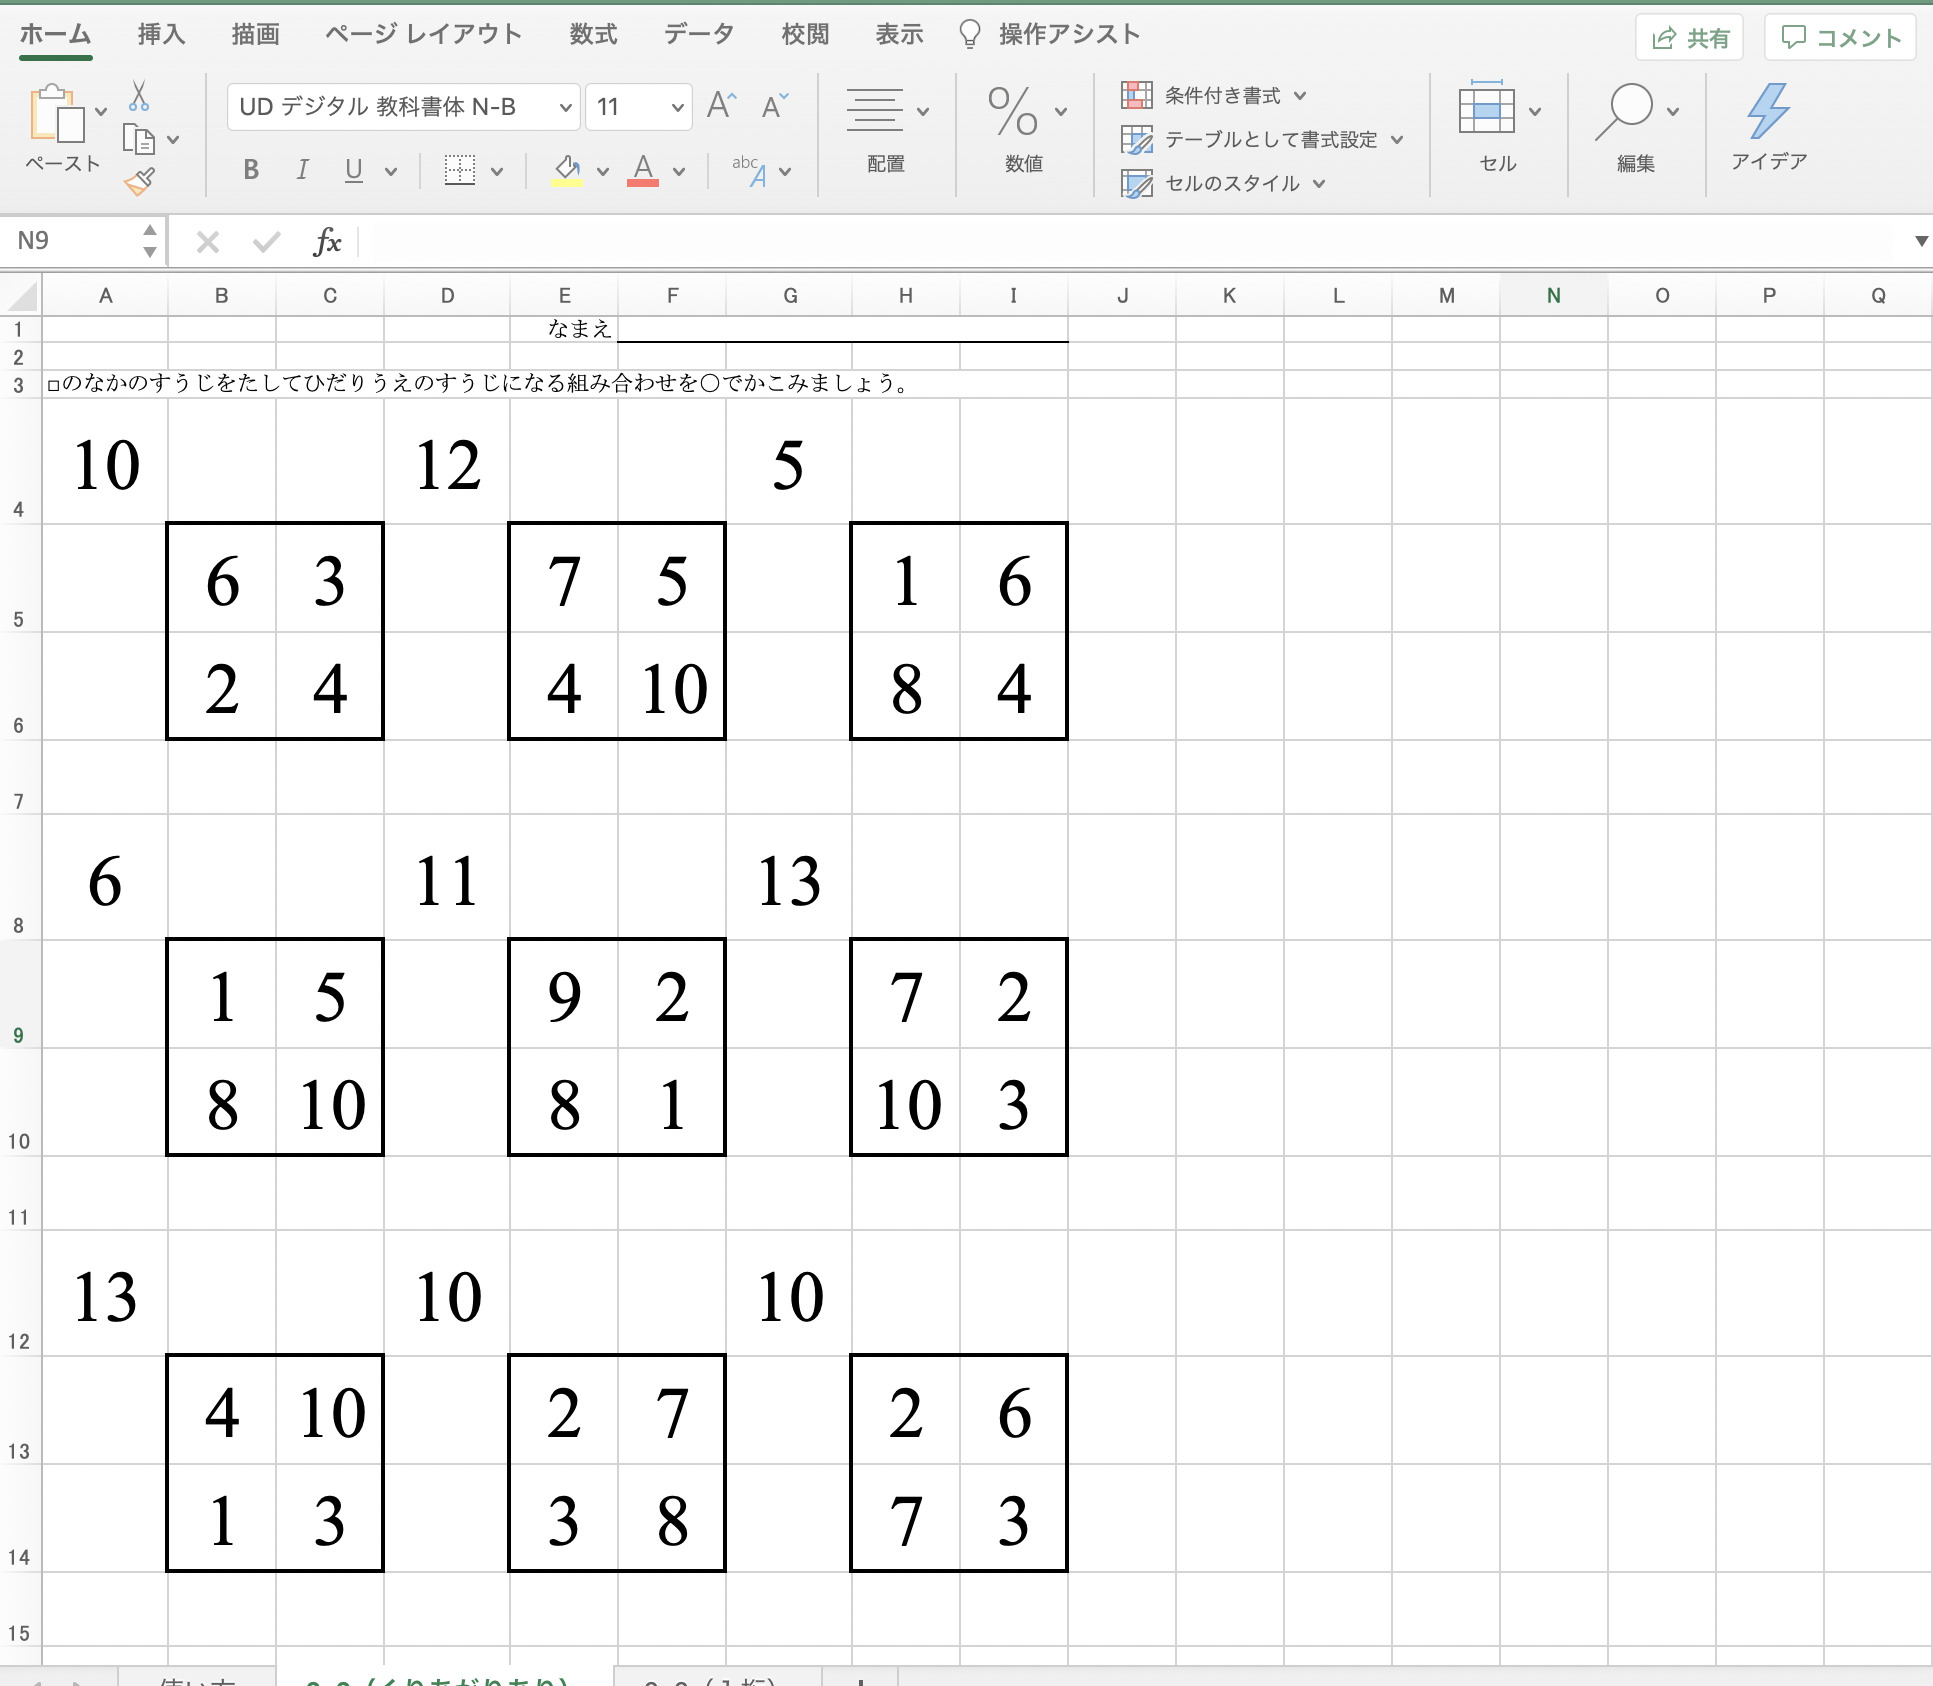Toggle bold formatting
Image resolution: width=1933 pixels, height=1686 pixels.
click(x=251, y=170)
